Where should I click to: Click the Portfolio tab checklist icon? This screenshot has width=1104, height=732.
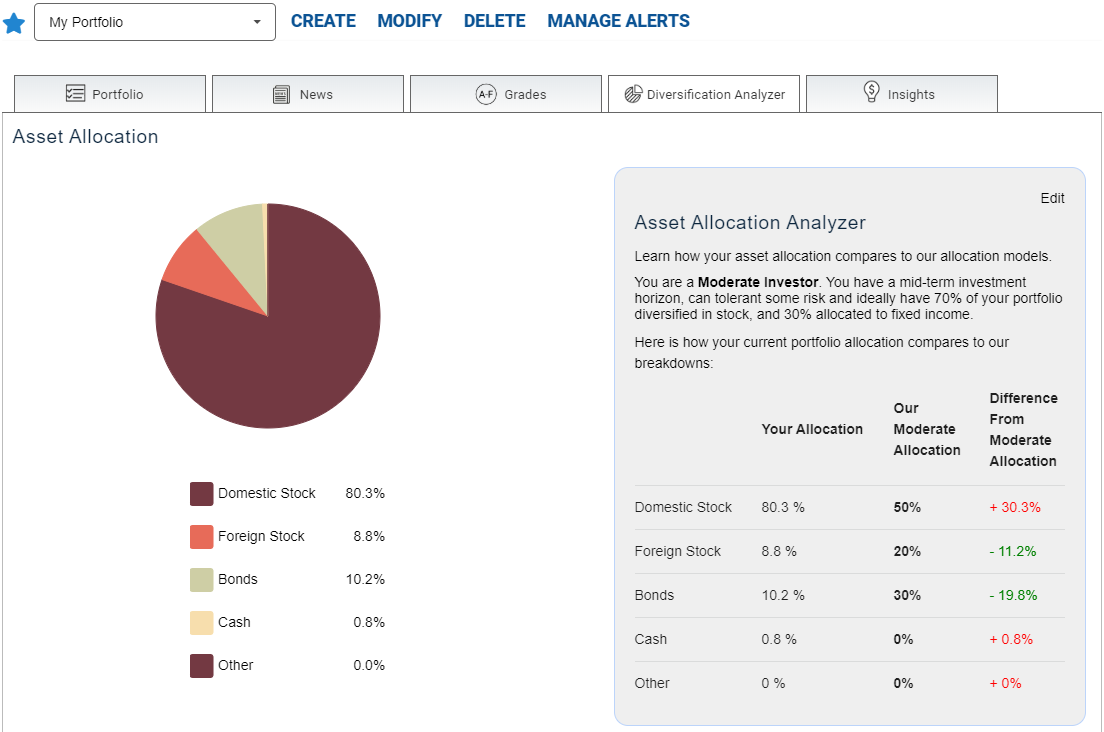[x=75, y=94]
